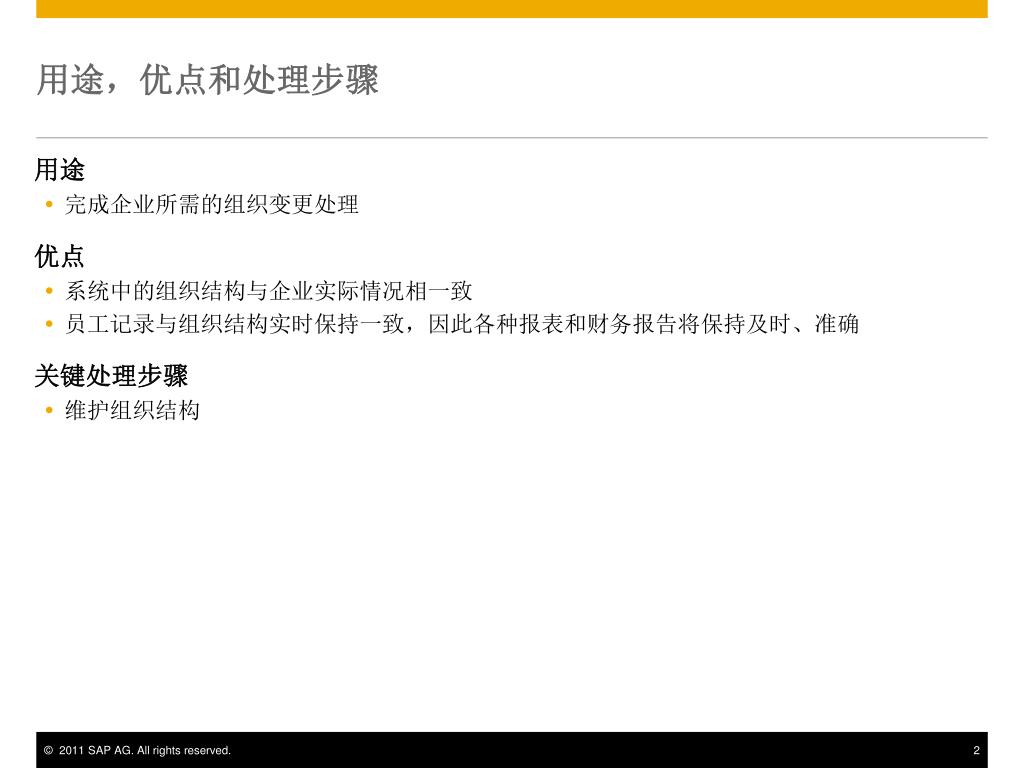
Task: Select the slide title 用途，优点和处理步骤
Action: pyautogui.click(x=208, y=80)
